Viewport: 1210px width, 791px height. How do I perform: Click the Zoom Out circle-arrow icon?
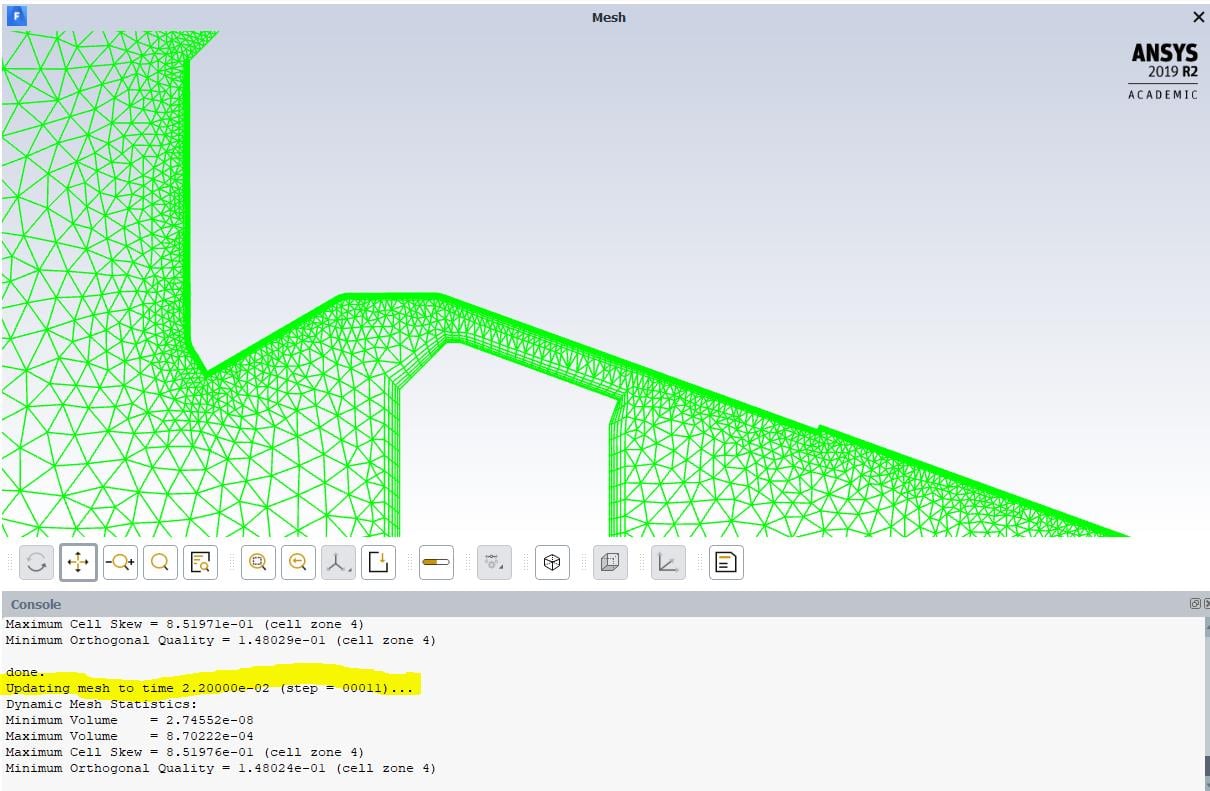298,563
